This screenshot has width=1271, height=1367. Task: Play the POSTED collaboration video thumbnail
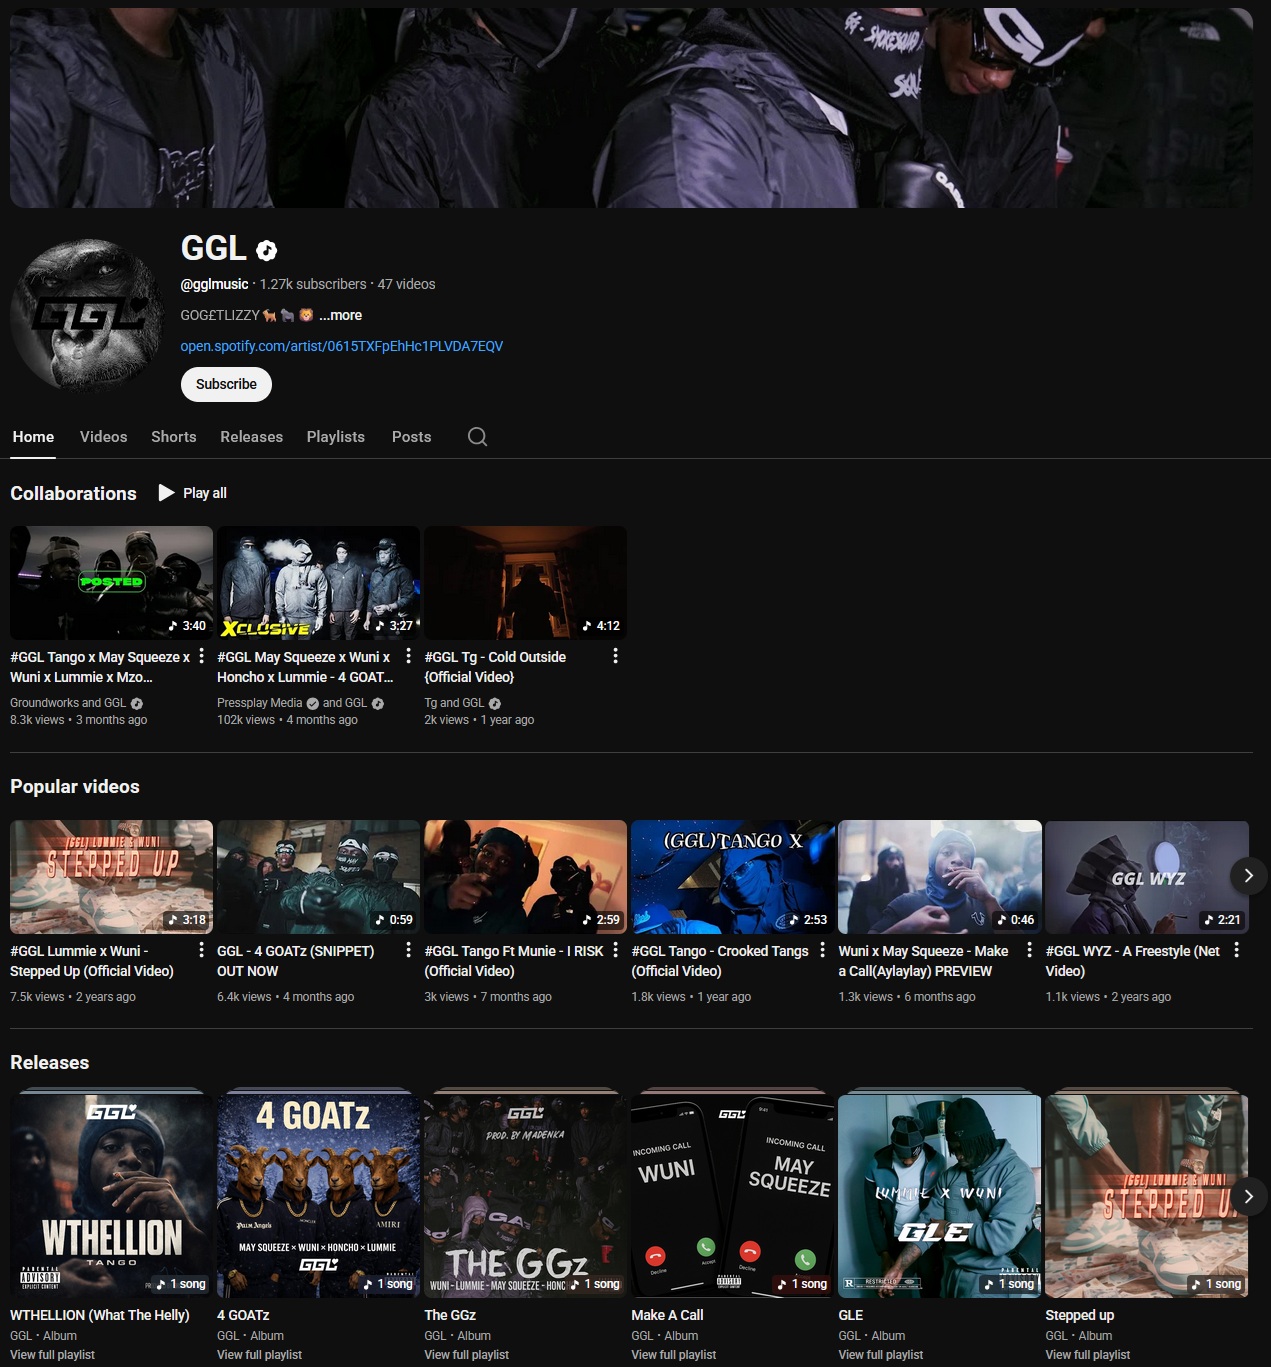[x=111, y=583]
